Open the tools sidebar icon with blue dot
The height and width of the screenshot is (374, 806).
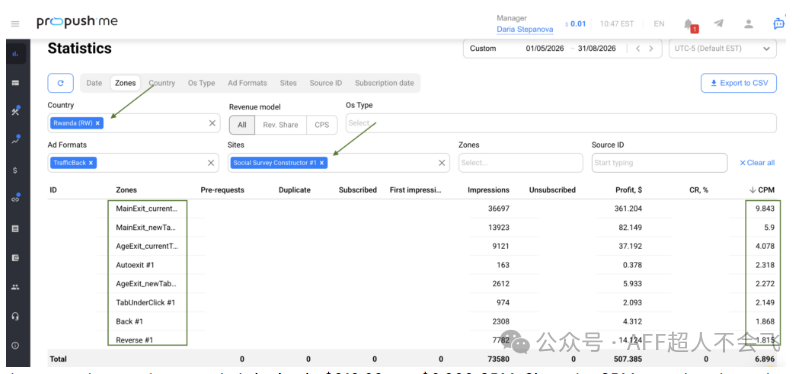15,111
